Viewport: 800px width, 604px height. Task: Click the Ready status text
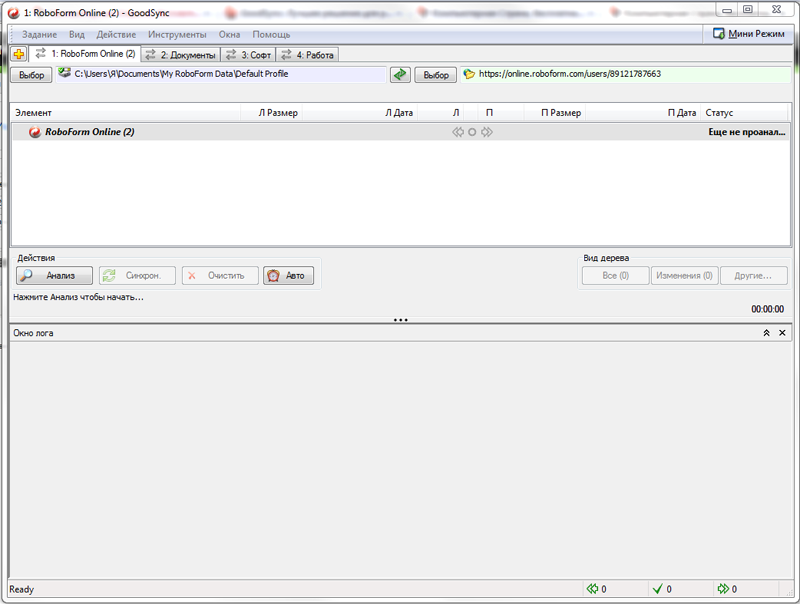tap(21, 589)
